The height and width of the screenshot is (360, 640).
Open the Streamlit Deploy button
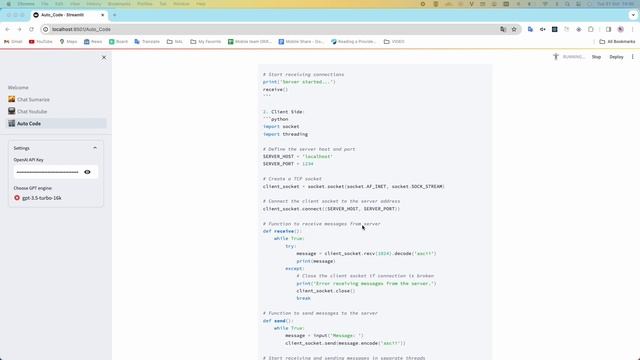click(x=616, y=57)
